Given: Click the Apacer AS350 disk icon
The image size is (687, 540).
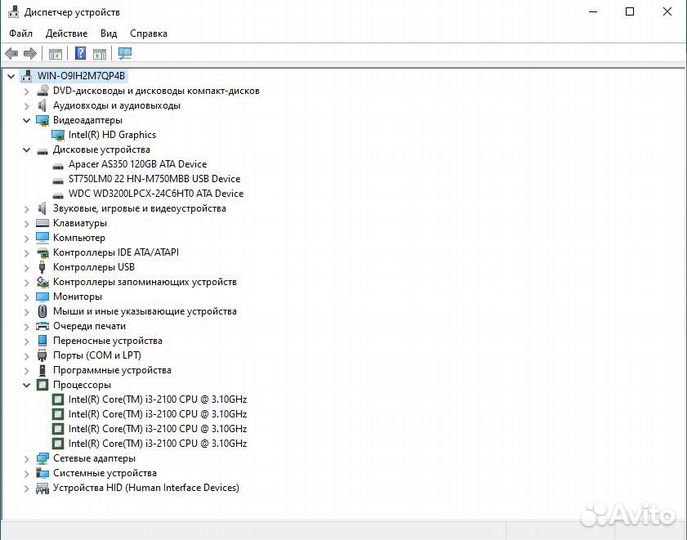Looking at the screenshot, I should click(x=58, y=166).
